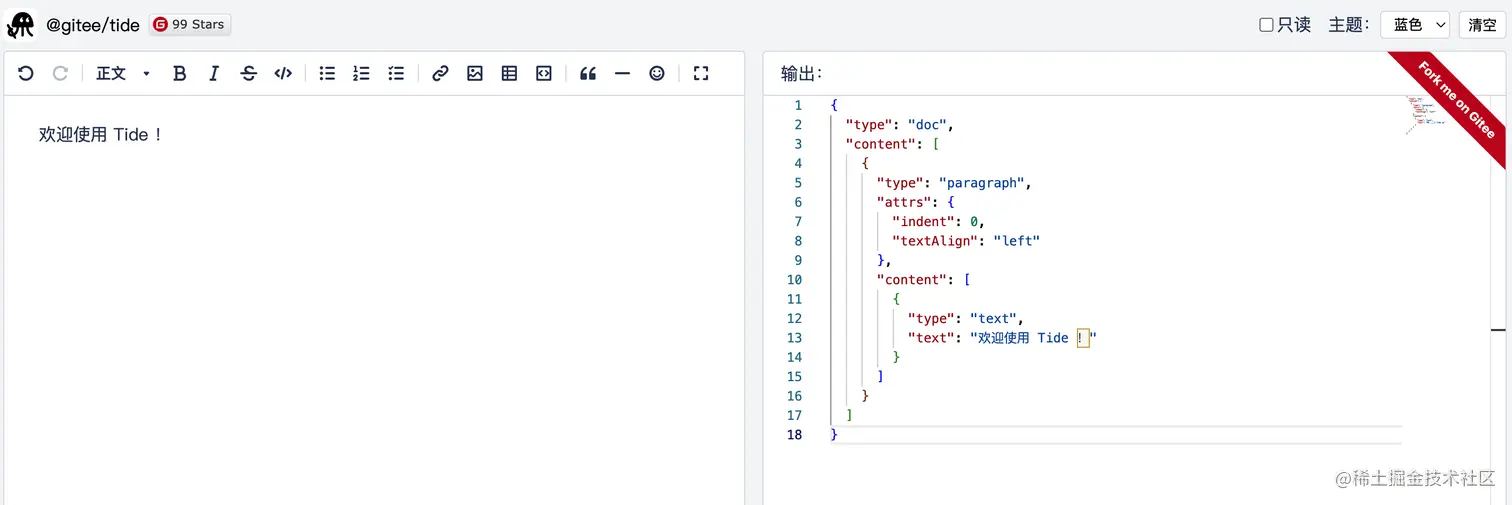Open the 主题 theme dropdown showing 蓝色

coord(1415,25)
